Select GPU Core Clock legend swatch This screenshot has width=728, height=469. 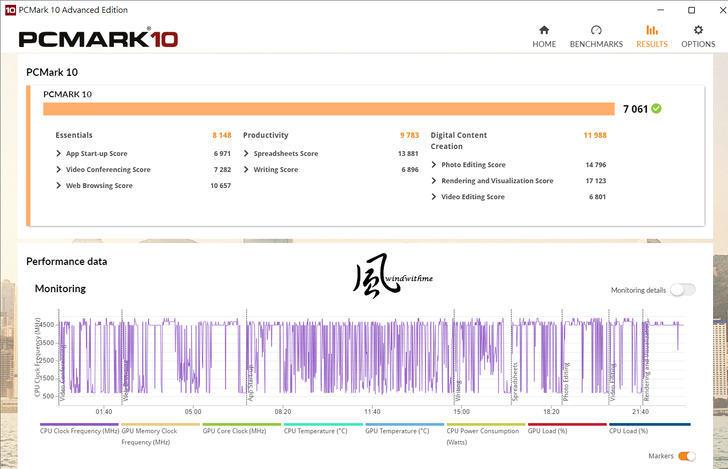(x=242, y=424)
